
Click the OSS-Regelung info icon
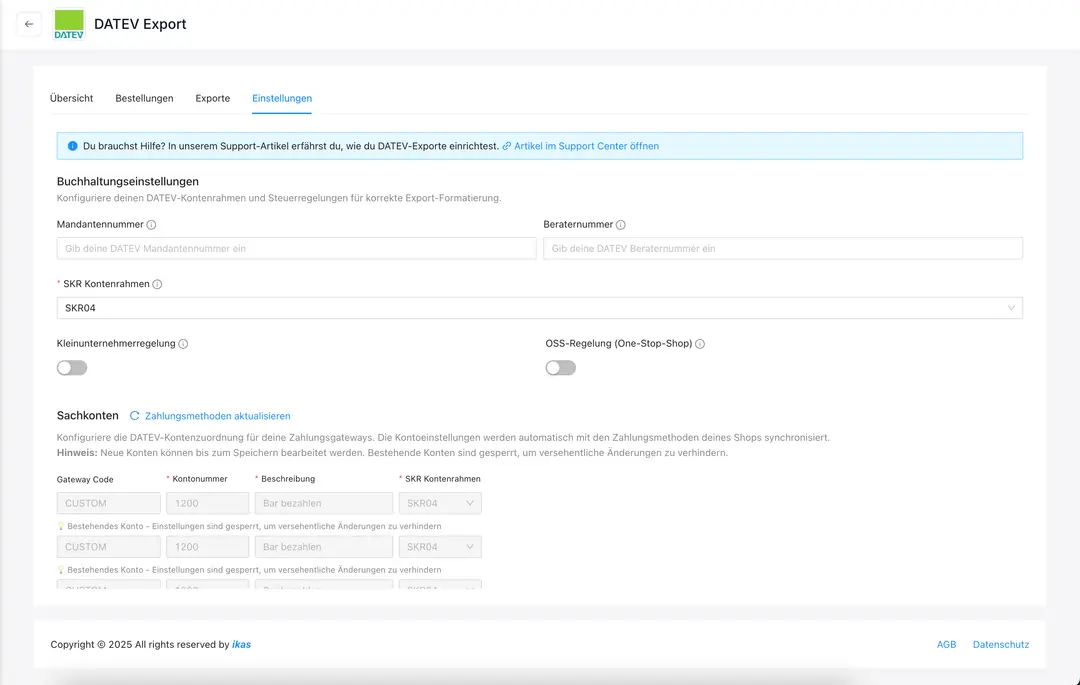700,344
